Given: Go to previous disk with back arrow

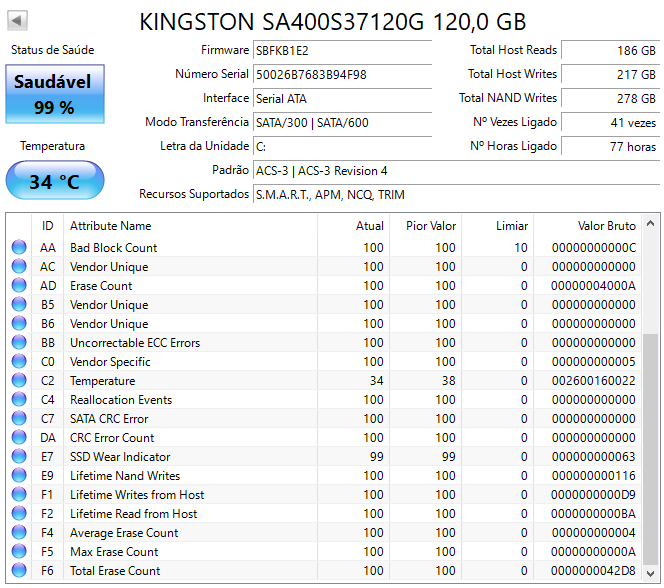Looking at the screenshot, I should tap(17, 20).
